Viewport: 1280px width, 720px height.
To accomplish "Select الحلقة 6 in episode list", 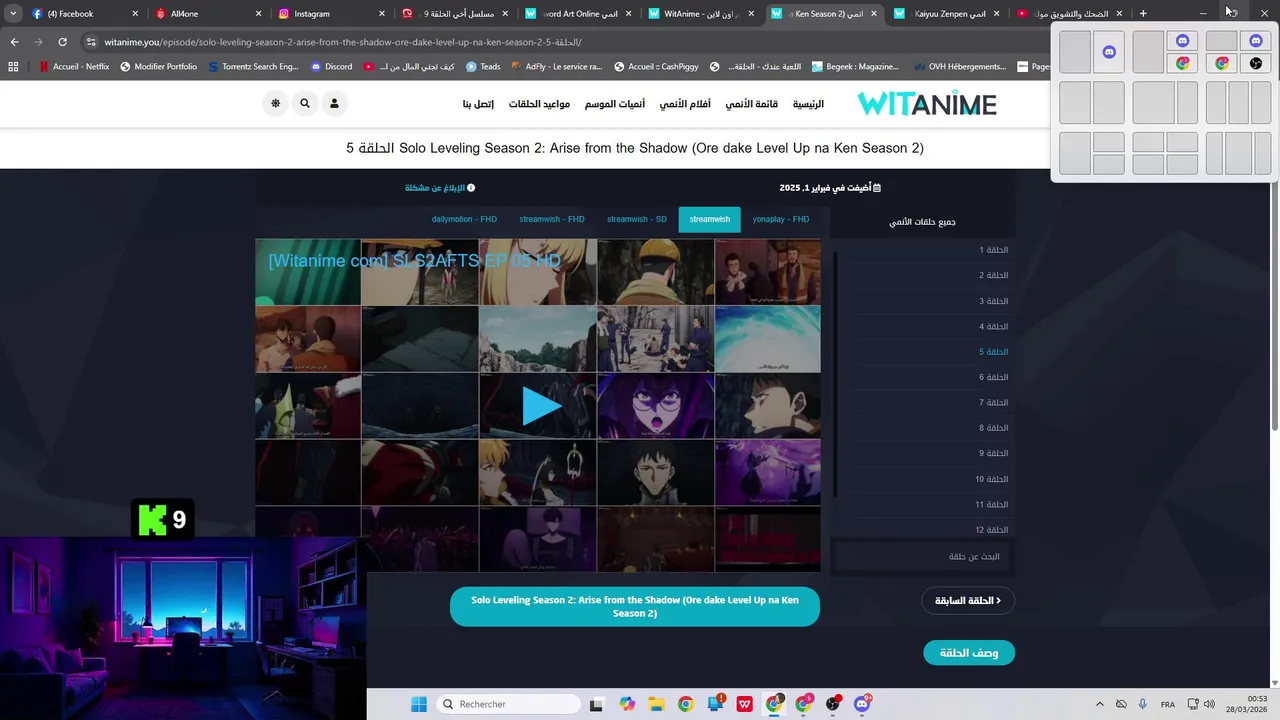I will [994, 377].
